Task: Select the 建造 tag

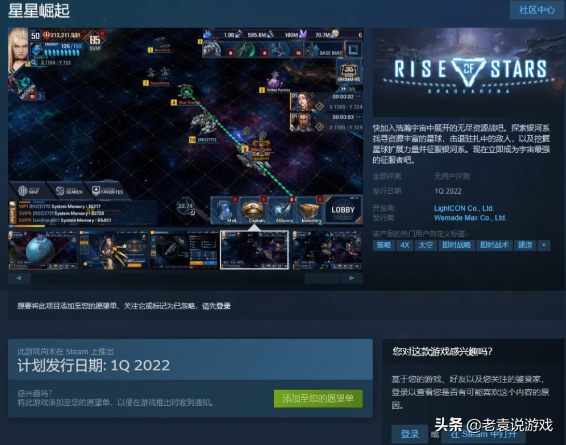Action: [525, 245]
